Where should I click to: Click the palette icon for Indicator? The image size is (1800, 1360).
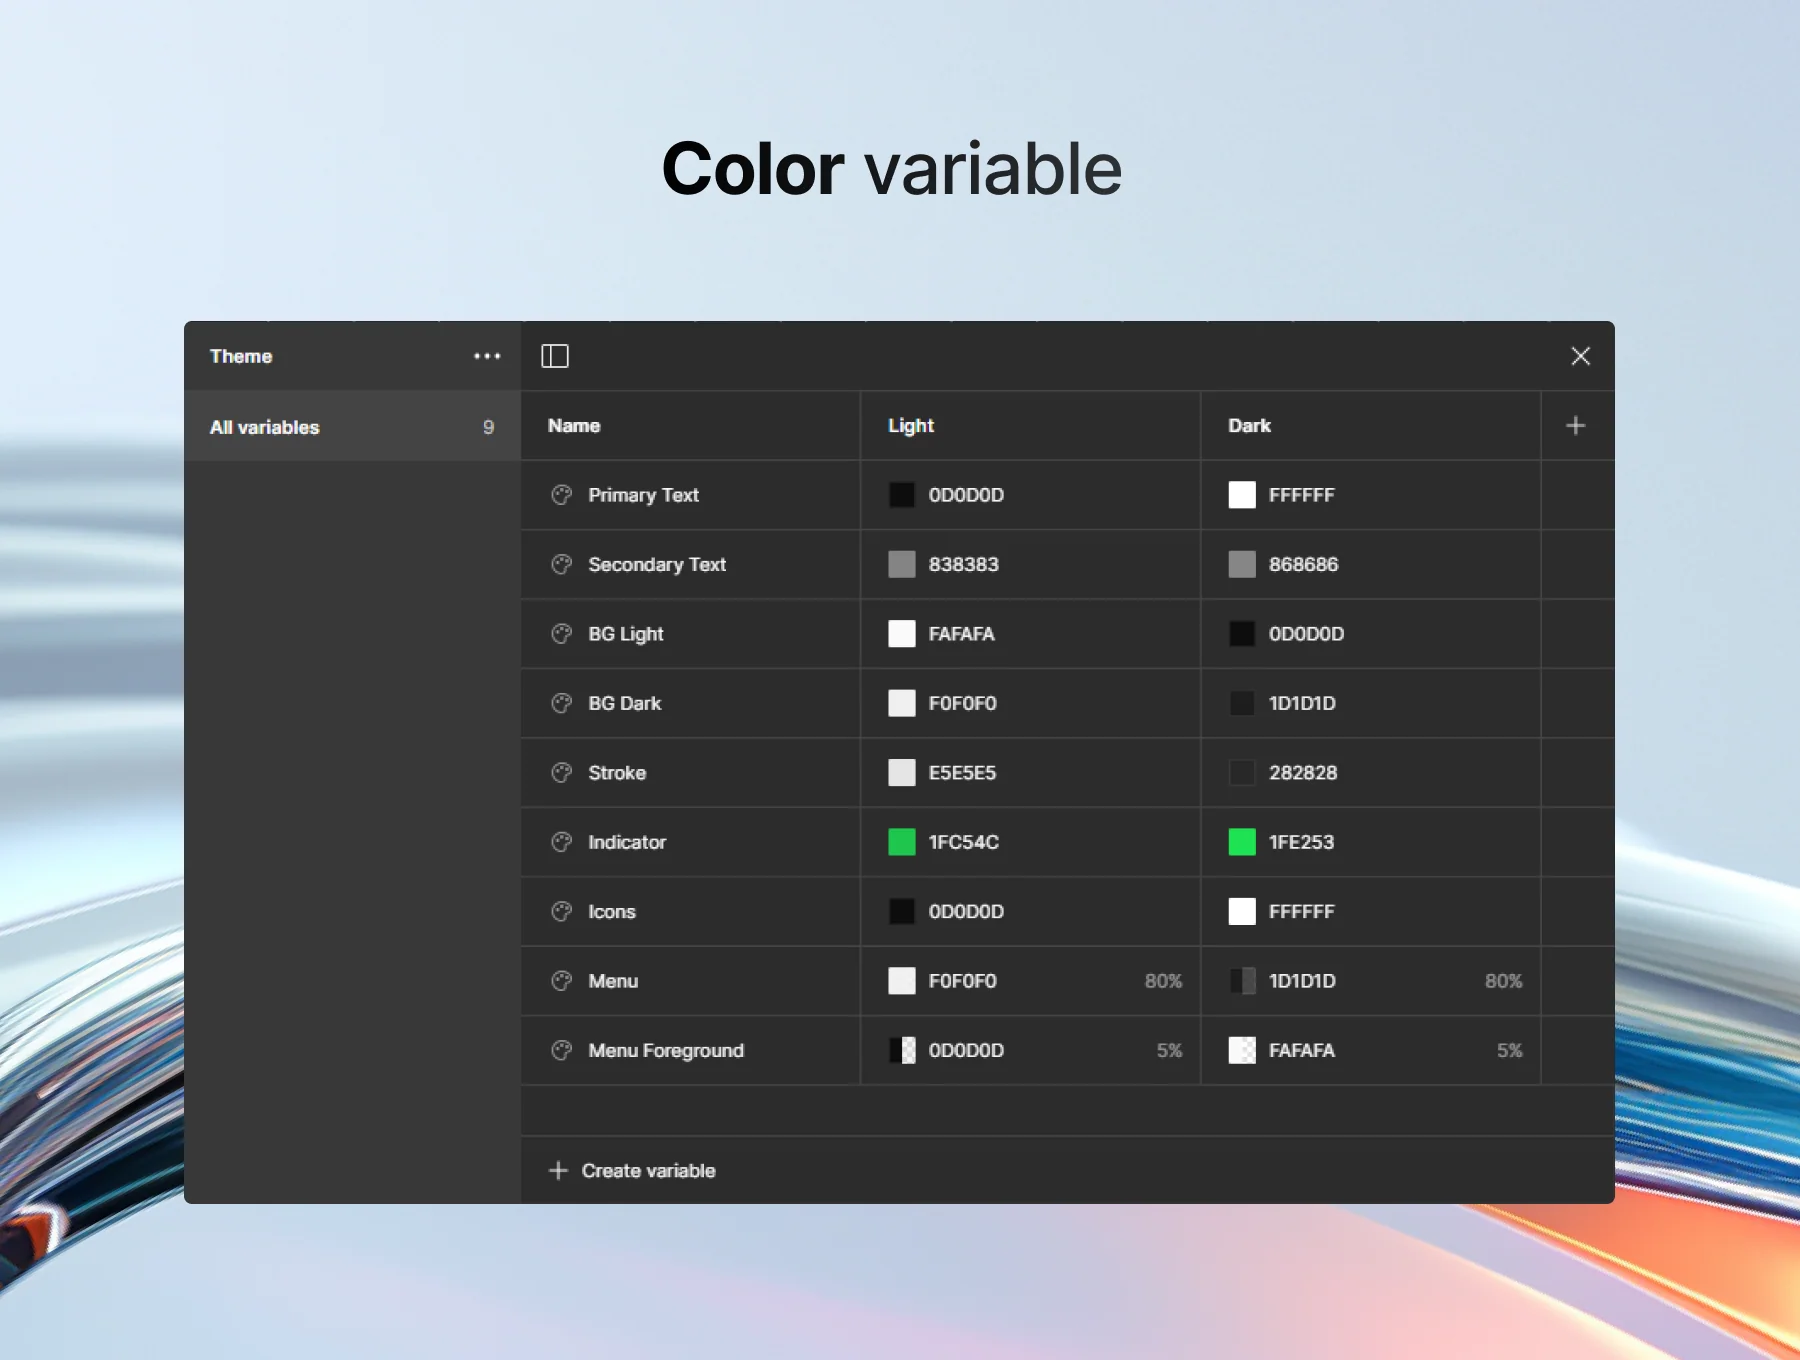562,842
